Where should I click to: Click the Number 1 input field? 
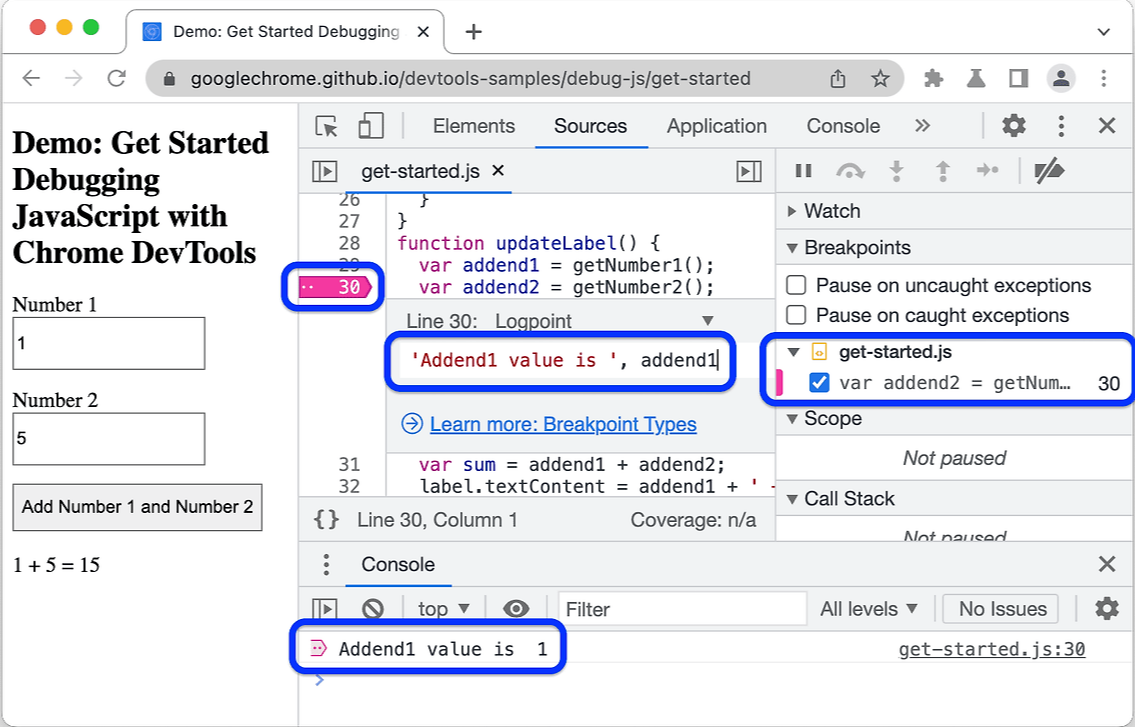[109, 343]
